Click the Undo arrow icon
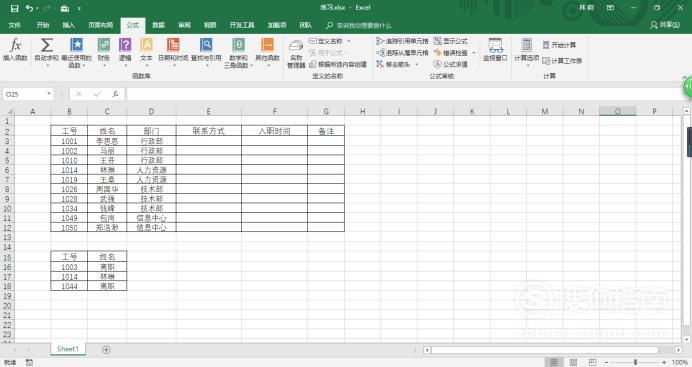The image size is (692, 367). click(29, 8)
